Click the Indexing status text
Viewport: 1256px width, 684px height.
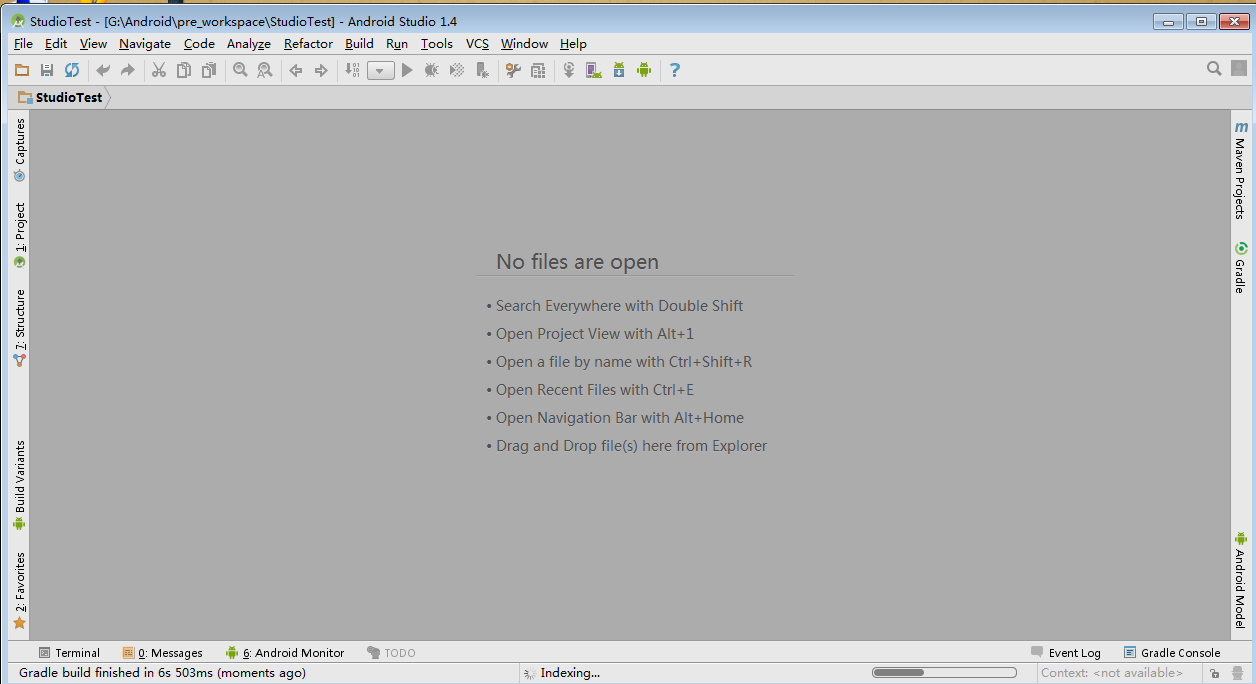tap(570, 673)
